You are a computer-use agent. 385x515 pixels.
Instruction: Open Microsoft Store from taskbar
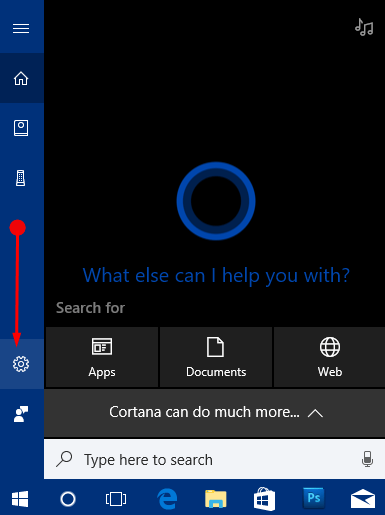pyautogui.click(x=264, y=499)
